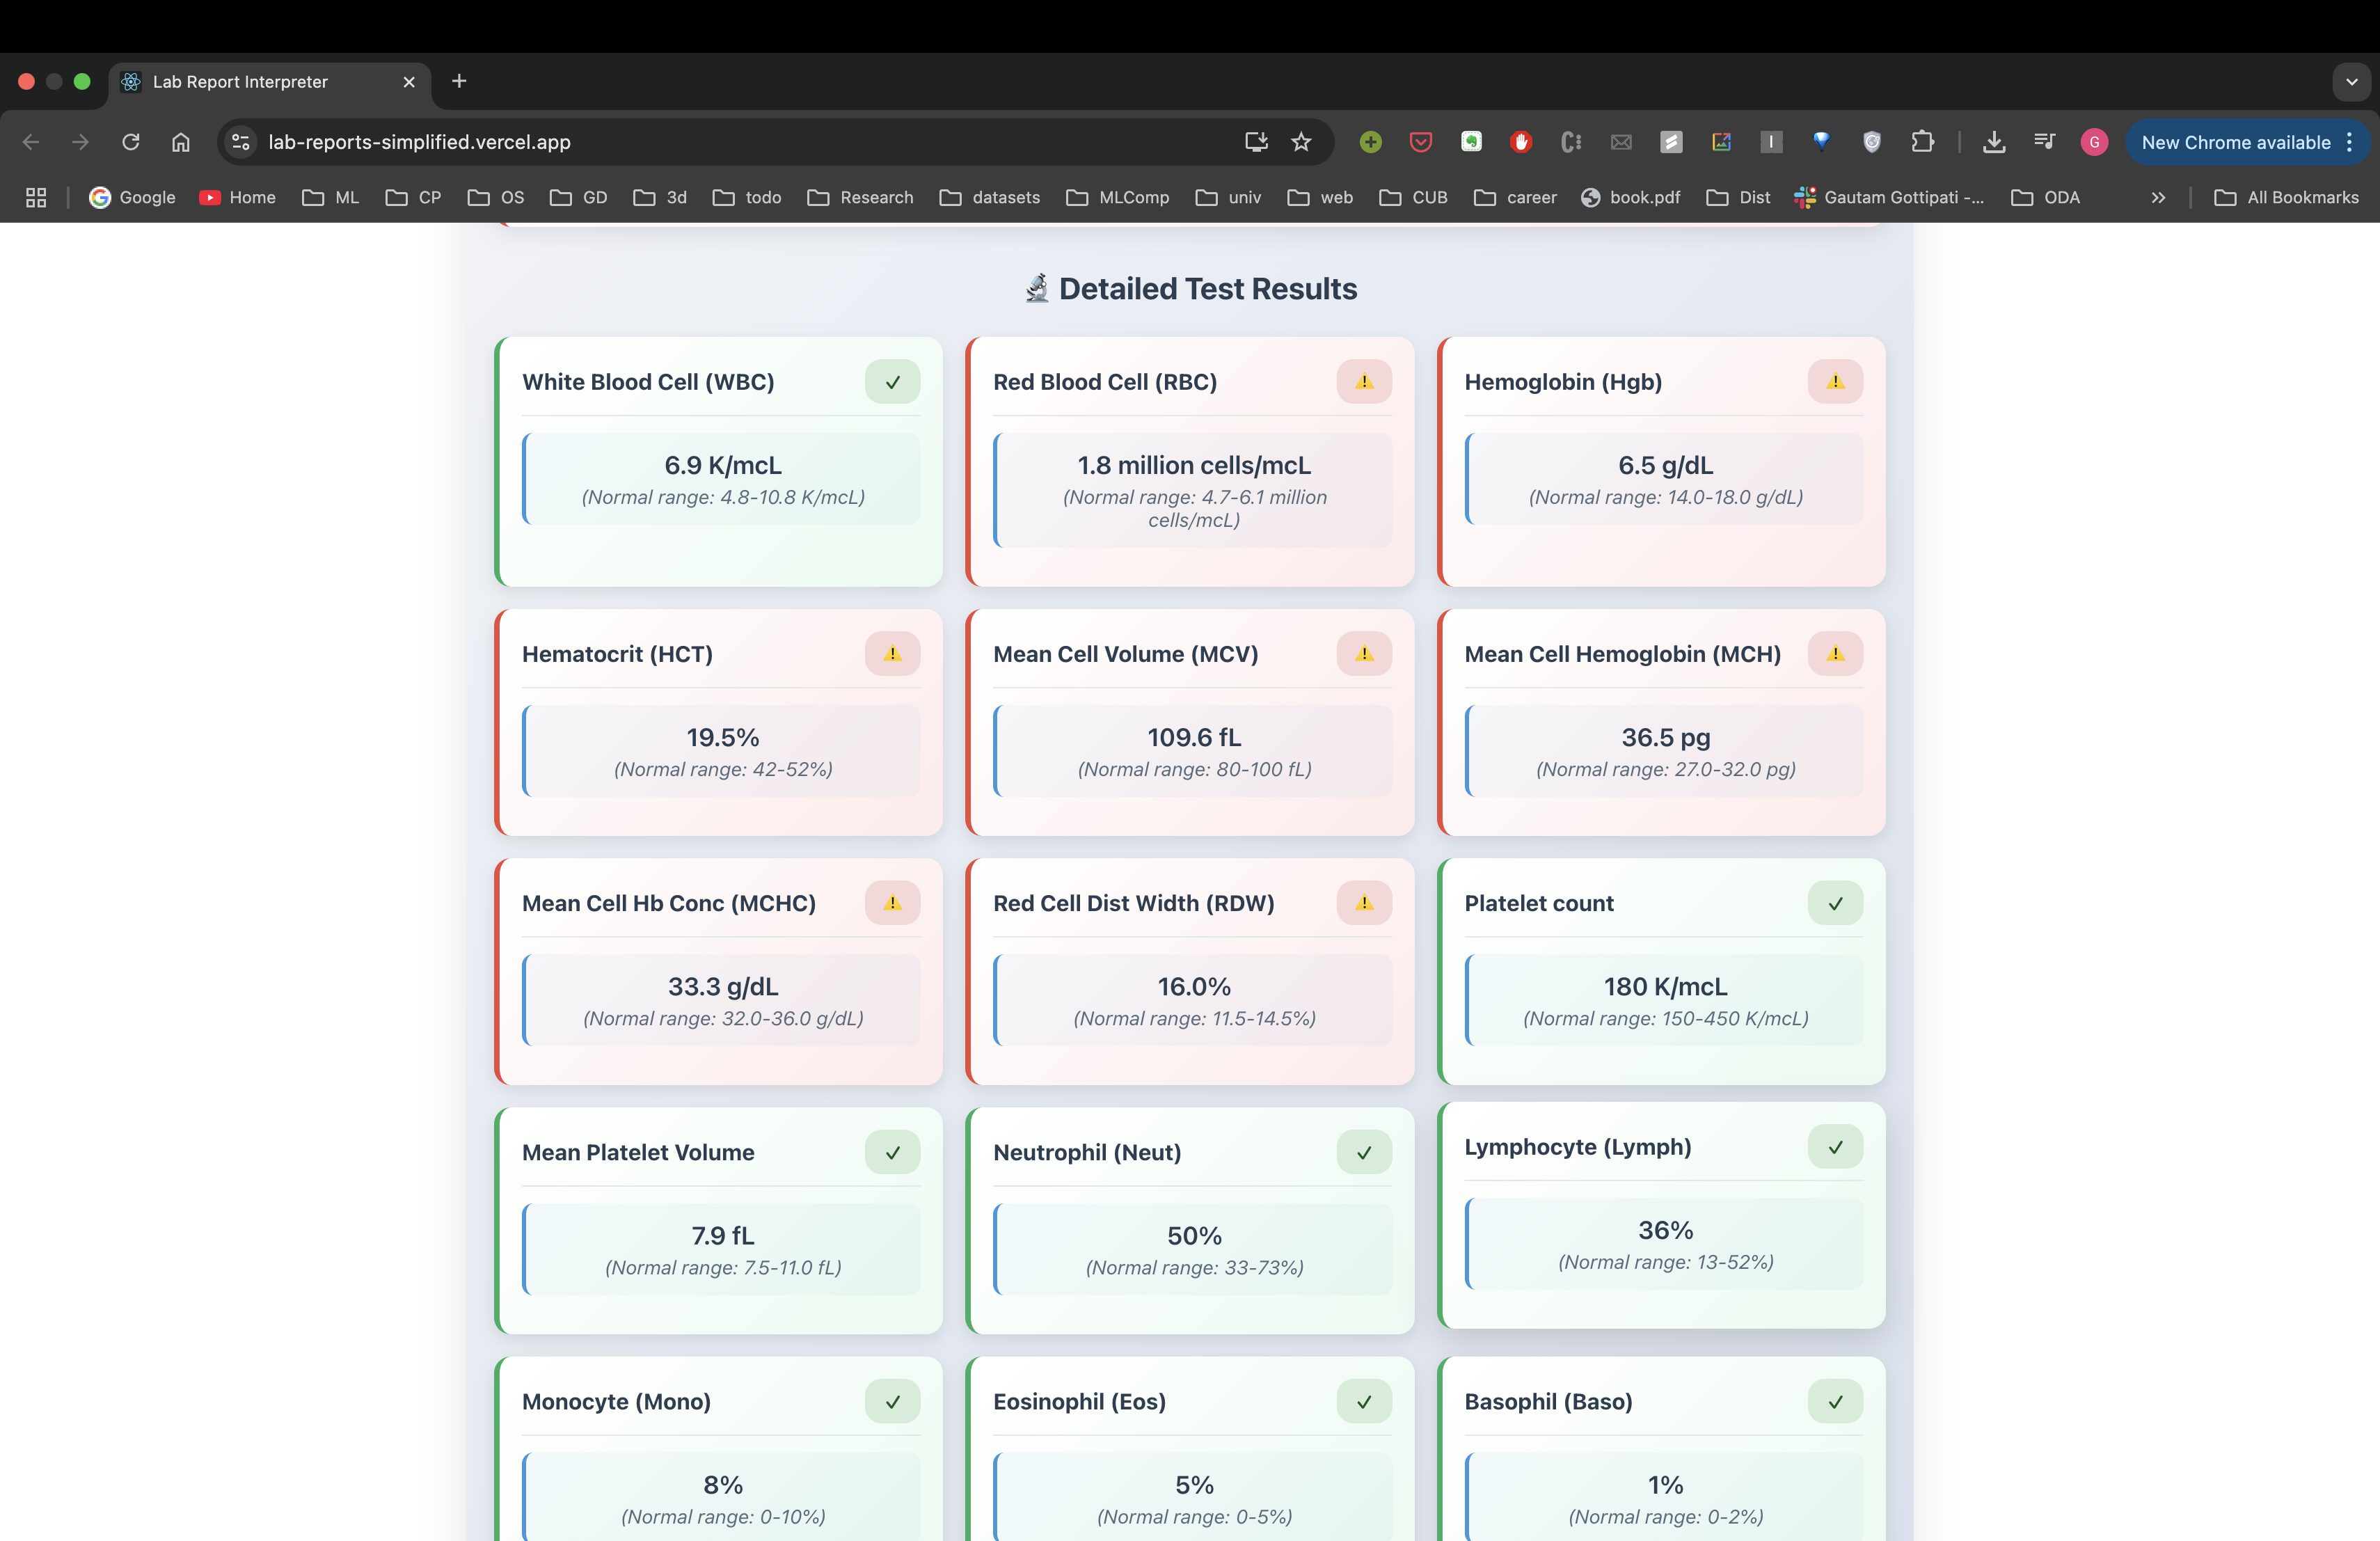Open a new browser tab
The image size is (2380, 1541).
[459, 81]
